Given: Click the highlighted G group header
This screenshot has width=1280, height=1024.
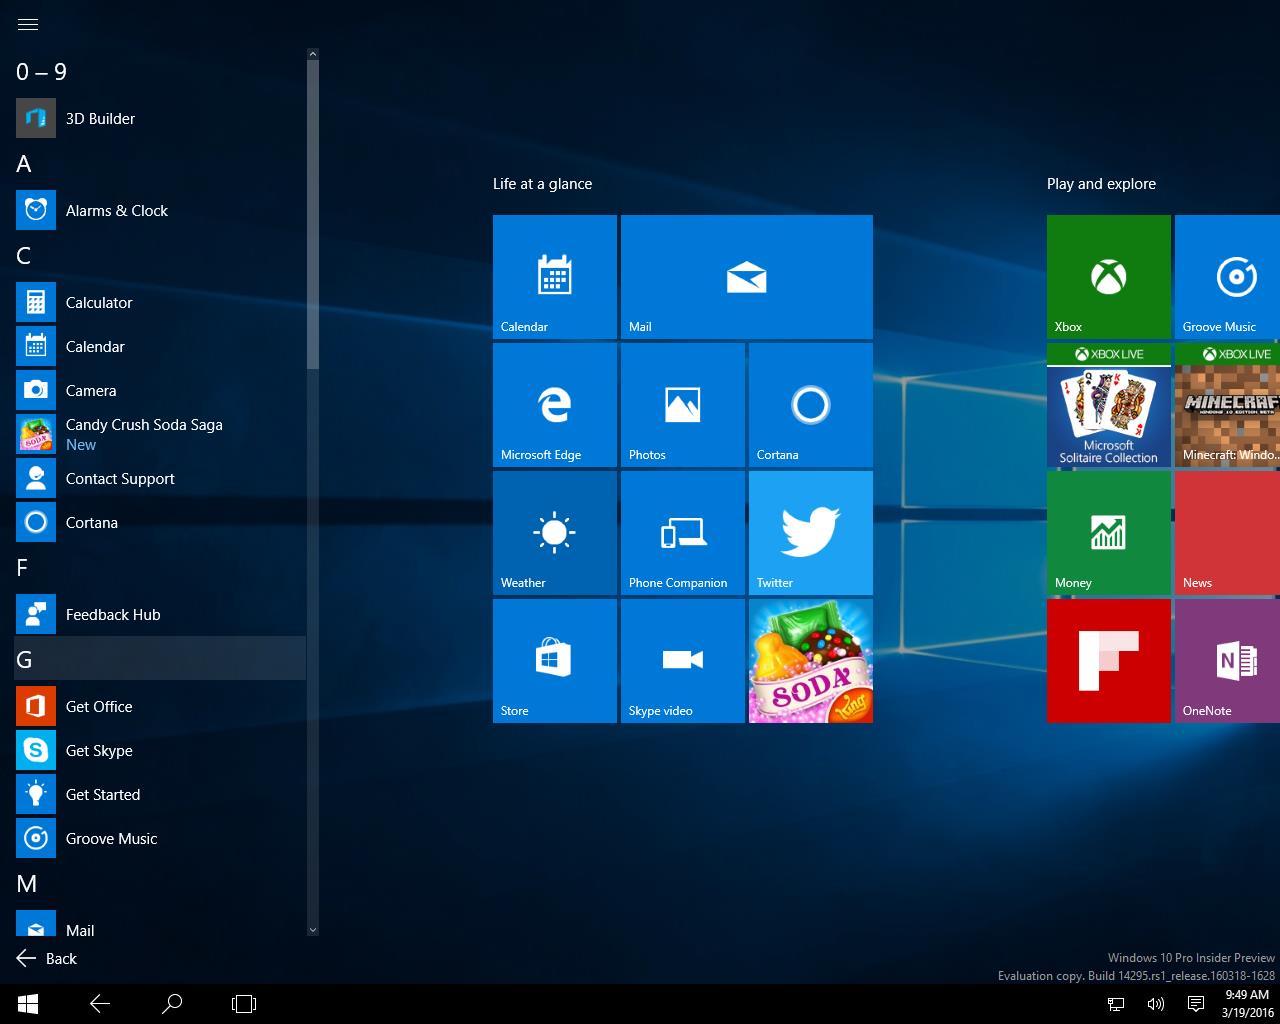Looking at the screenshot, I should [160, 659].
